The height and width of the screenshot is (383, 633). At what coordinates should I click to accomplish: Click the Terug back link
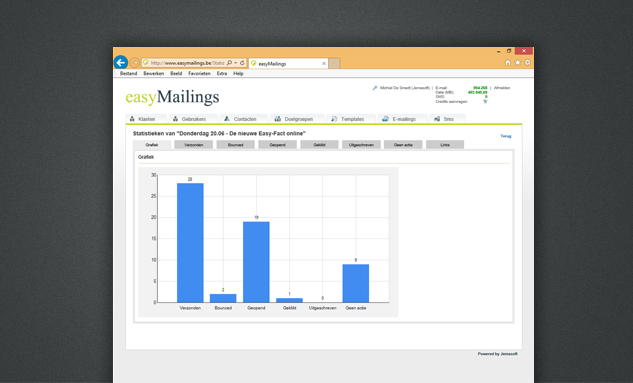click(505, 136)
